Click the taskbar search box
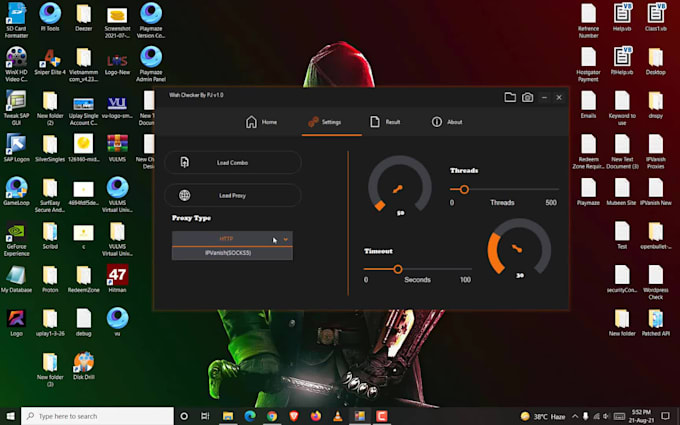The image size is (680, 425). pyautogui.click(x=98, y=416)
